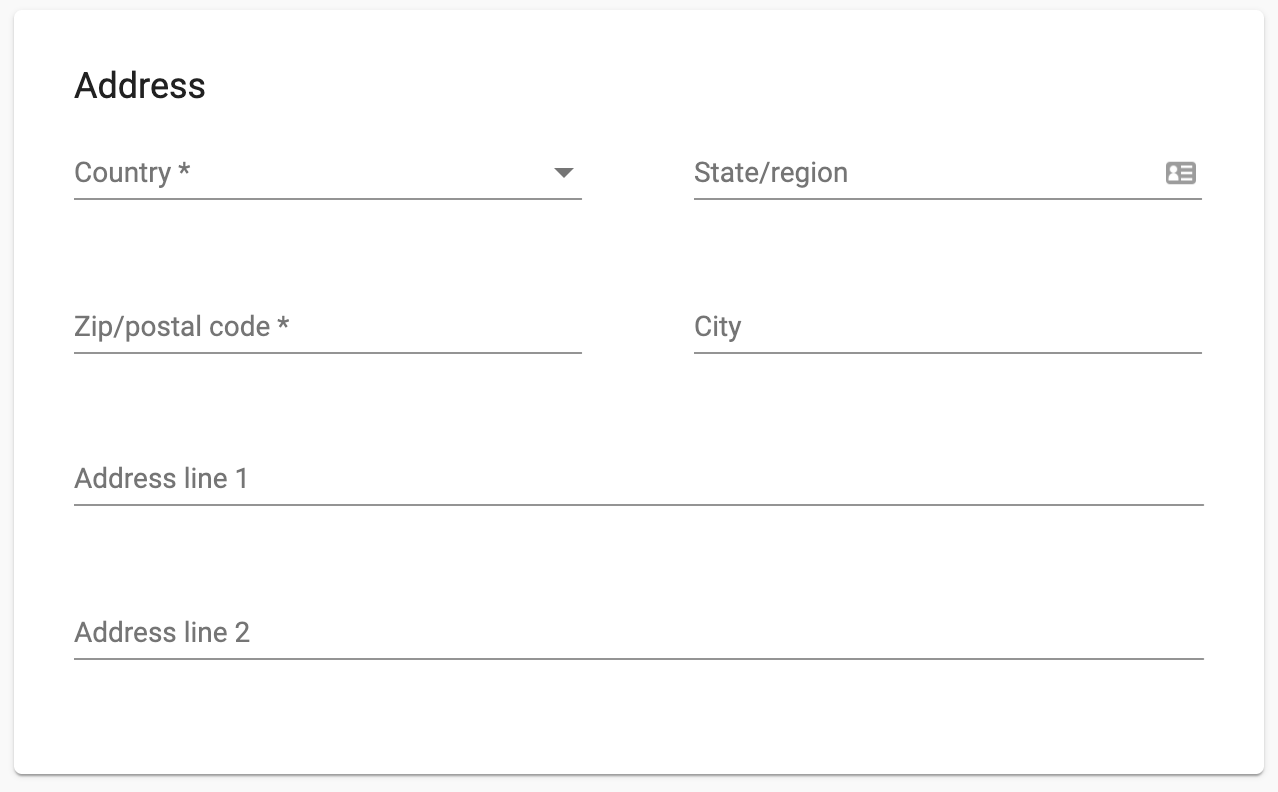Click the contact card icon in State/region
This screenshot has height=792, width=1278.
point(1181,173)
